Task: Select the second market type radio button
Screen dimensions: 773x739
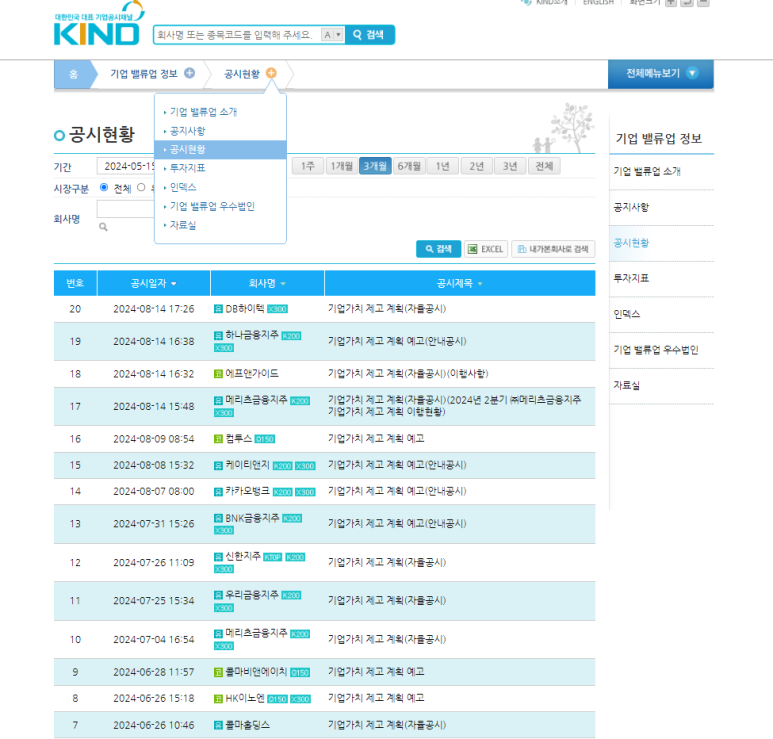Action: [141, 187]
